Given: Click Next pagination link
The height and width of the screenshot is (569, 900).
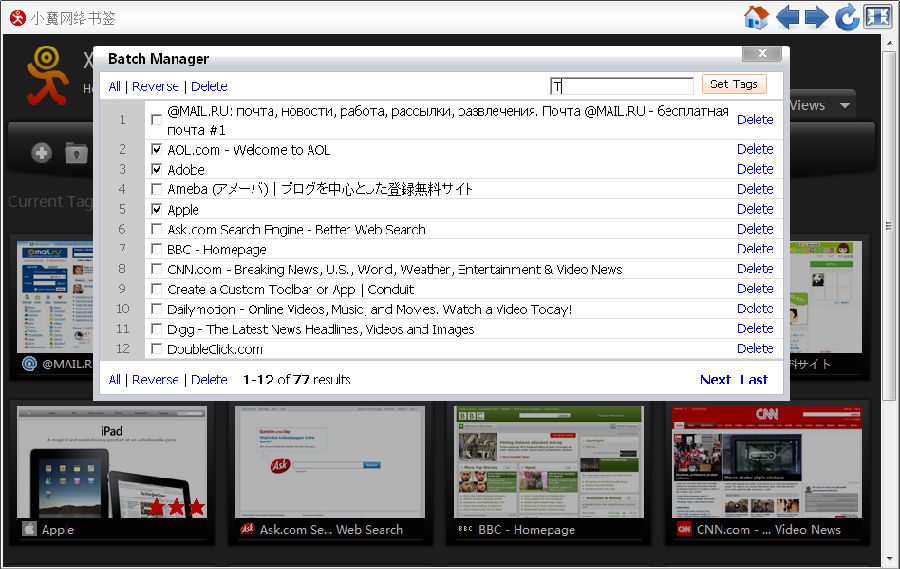Looking at the screenshot, I should click(x=715, y=380).
